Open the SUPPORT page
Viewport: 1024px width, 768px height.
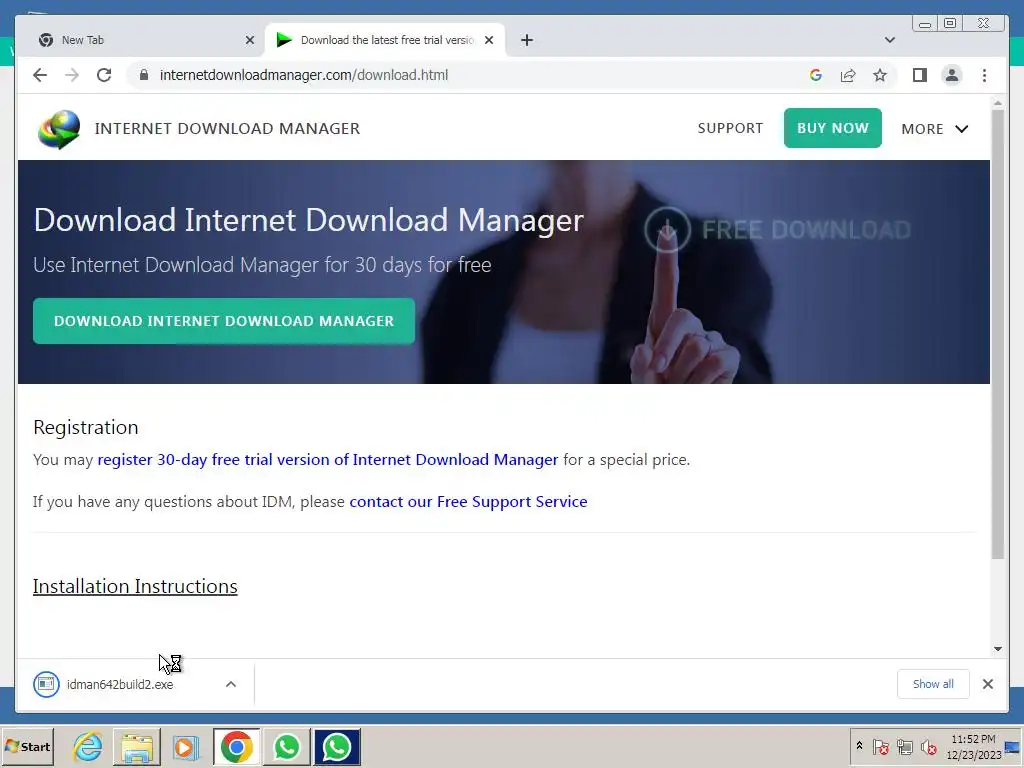(730, 128)
